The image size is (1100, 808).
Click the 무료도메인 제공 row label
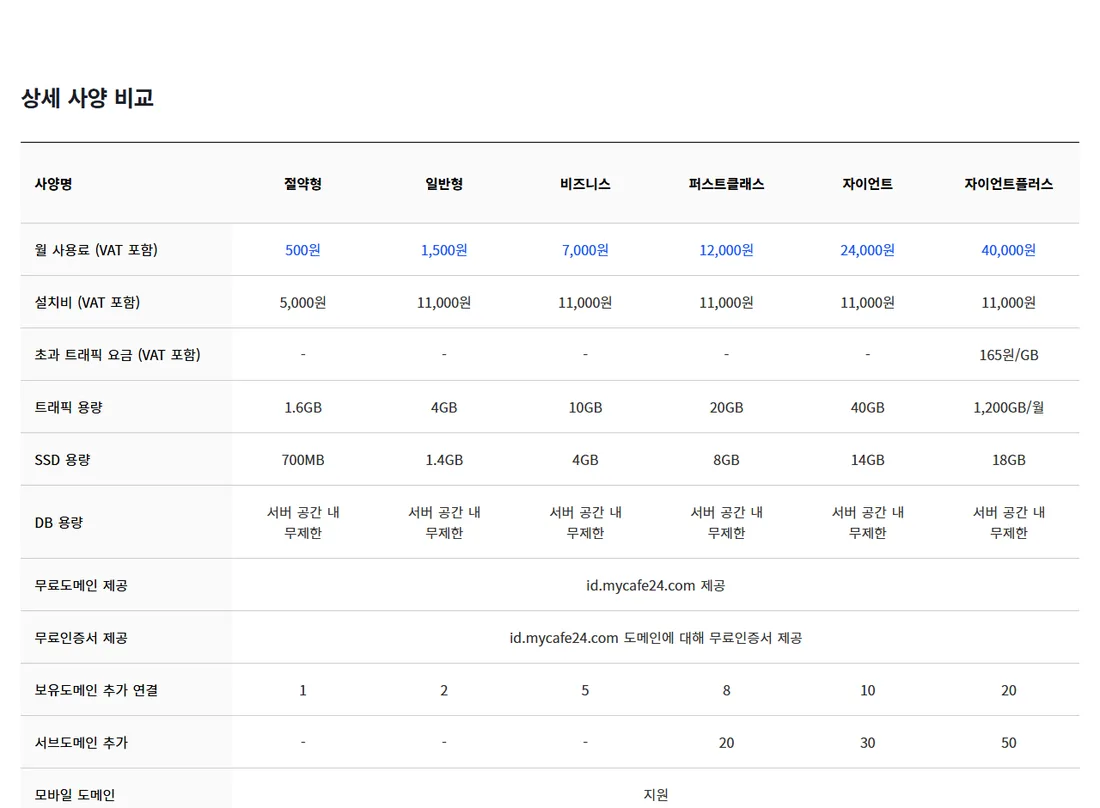(x=81, y=586)
